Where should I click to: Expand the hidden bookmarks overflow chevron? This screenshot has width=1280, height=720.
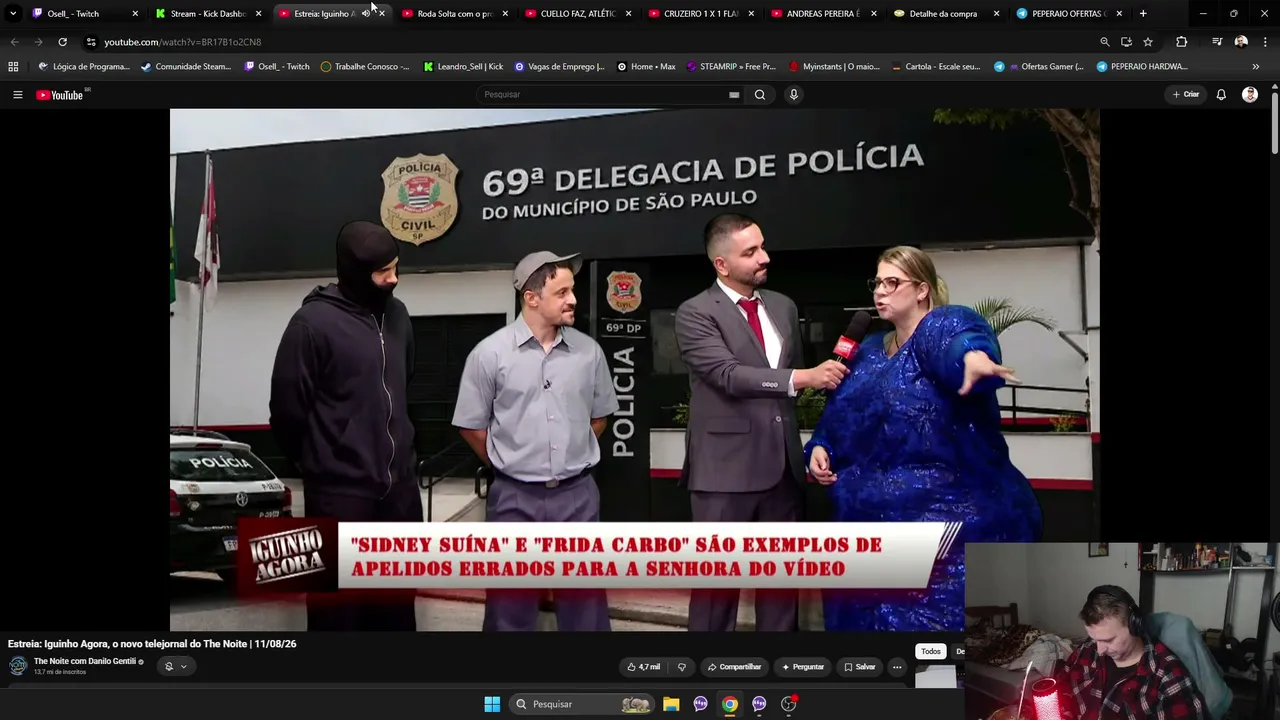[1256, 67]
